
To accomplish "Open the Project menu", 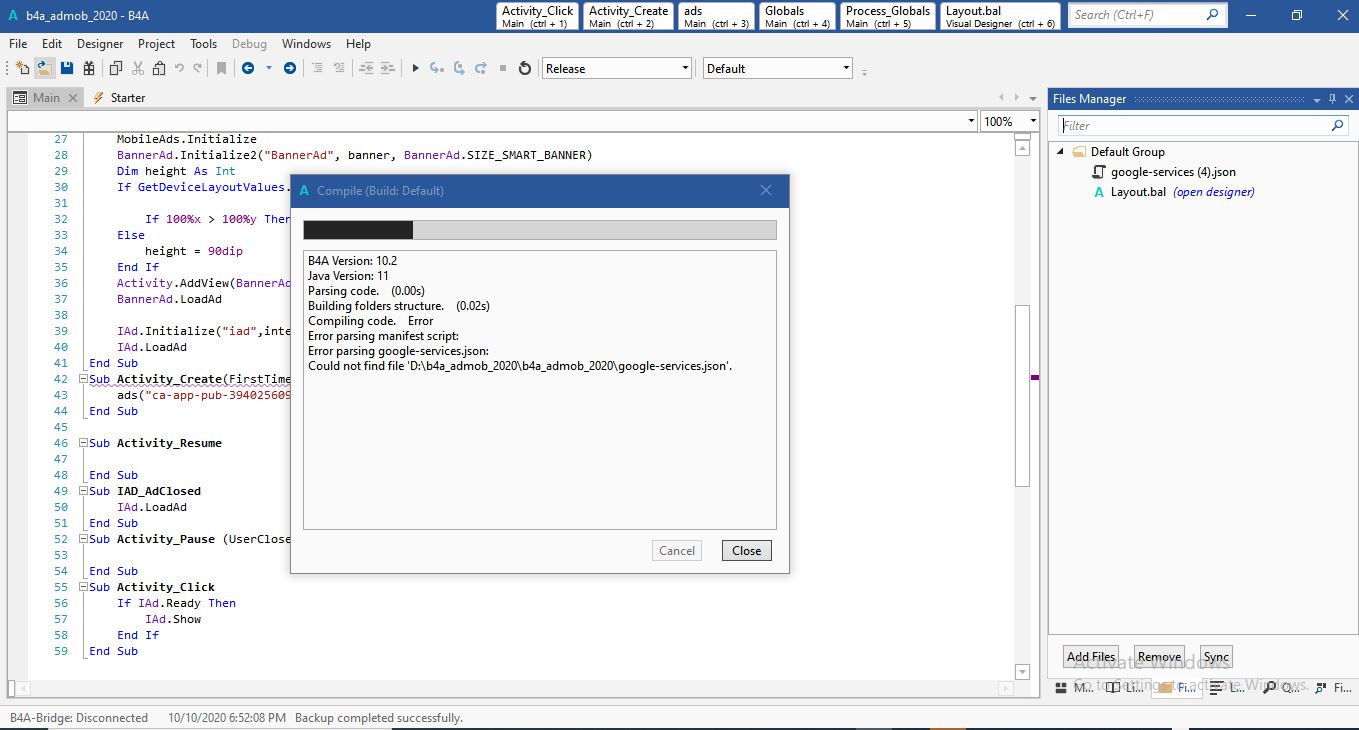I will [x=156, y=44].
